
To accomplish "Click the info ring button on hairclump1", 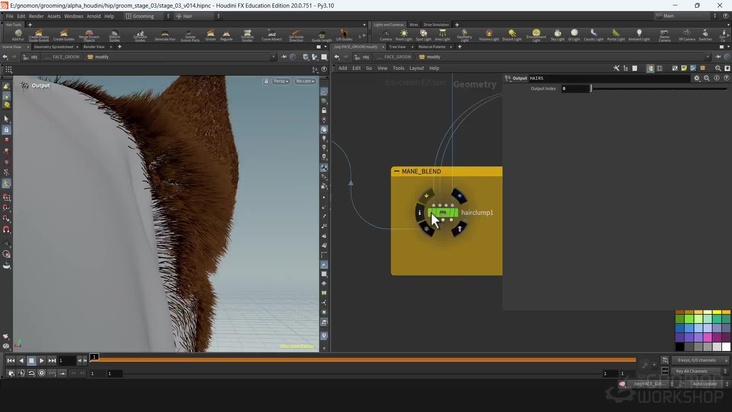I will pyautogui.click(x=420, y=212).
